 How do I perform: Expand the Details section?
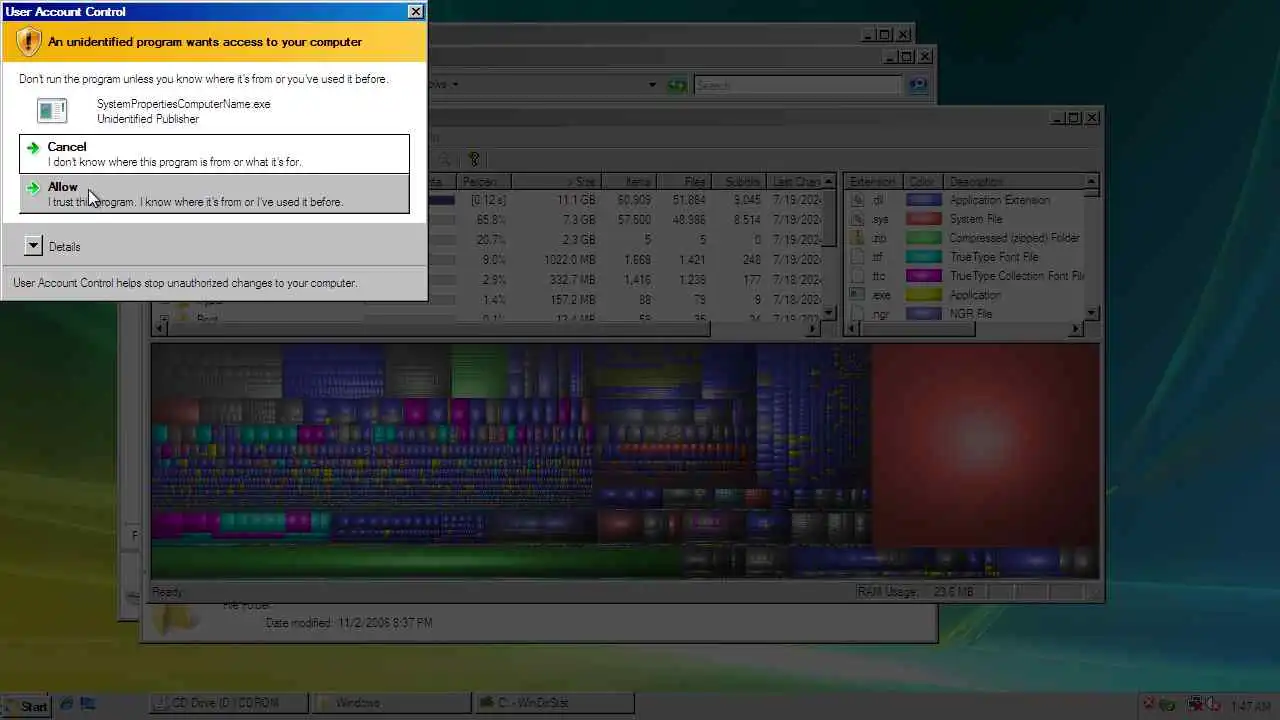pyautogui.click(x=33, y=246)
